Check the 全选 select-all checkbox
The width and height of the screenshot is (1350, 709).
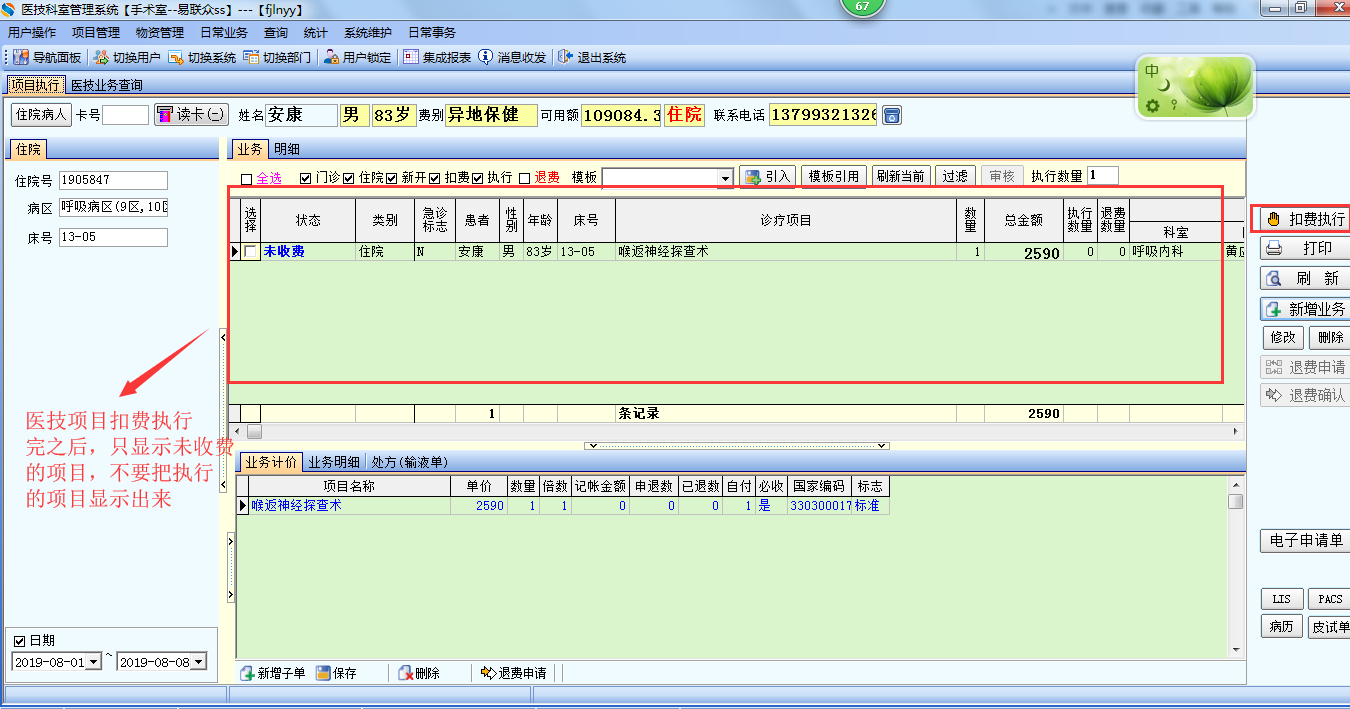[246, 178]
